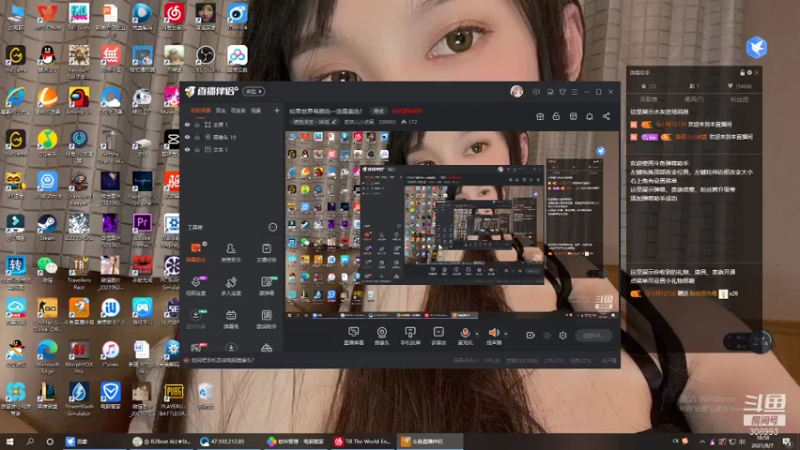
Task: Switch to the first tab in danmu assistant
Action: click(x=648, y=99)
